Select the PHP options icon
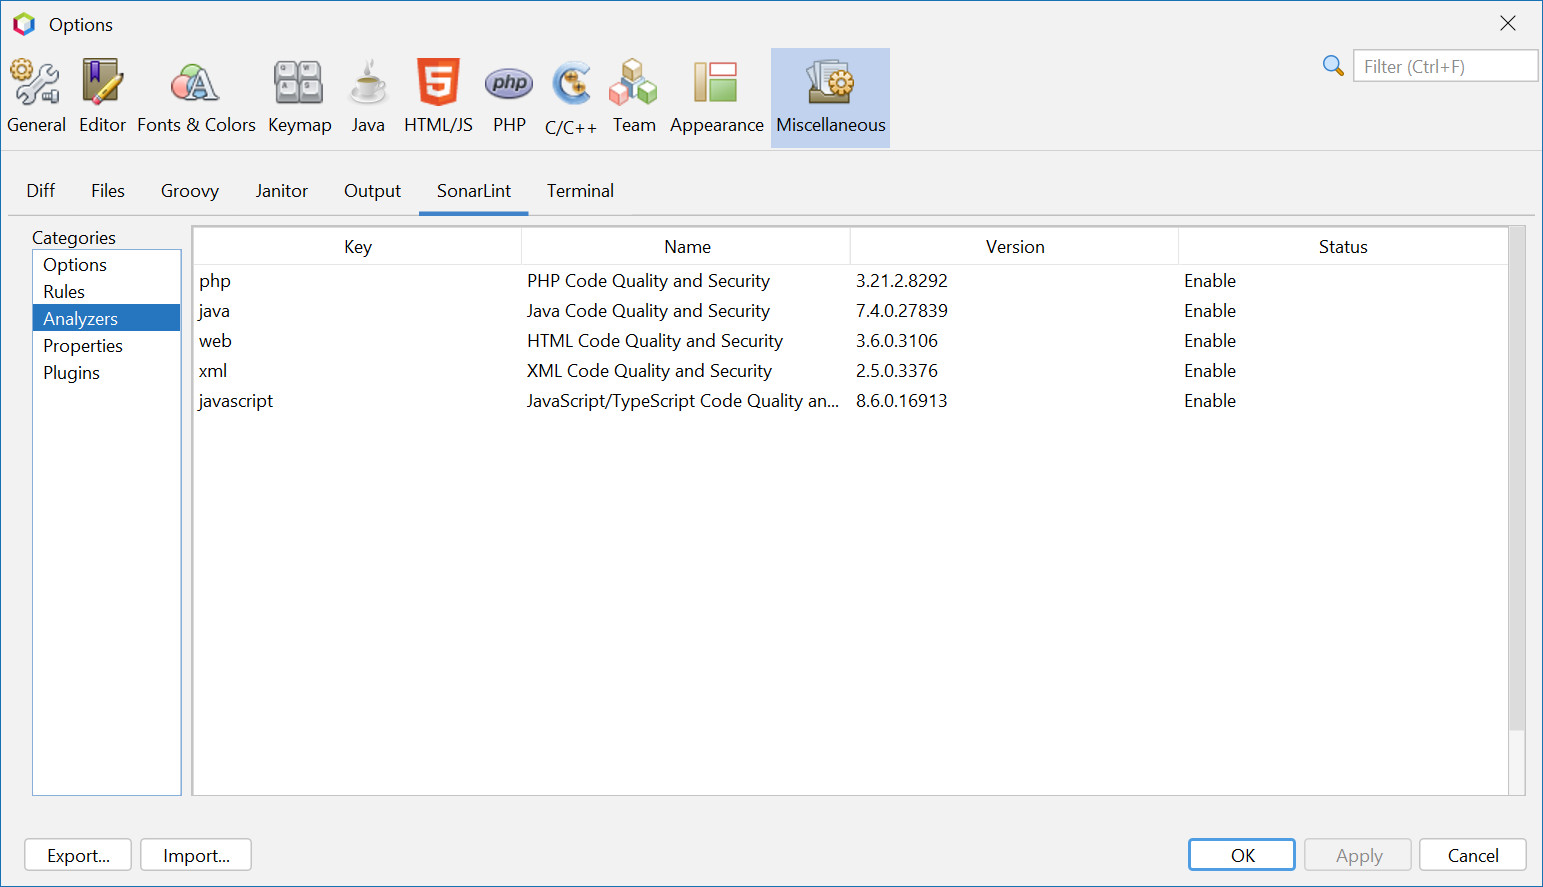The image size is (1543, 887). point(509,97)
